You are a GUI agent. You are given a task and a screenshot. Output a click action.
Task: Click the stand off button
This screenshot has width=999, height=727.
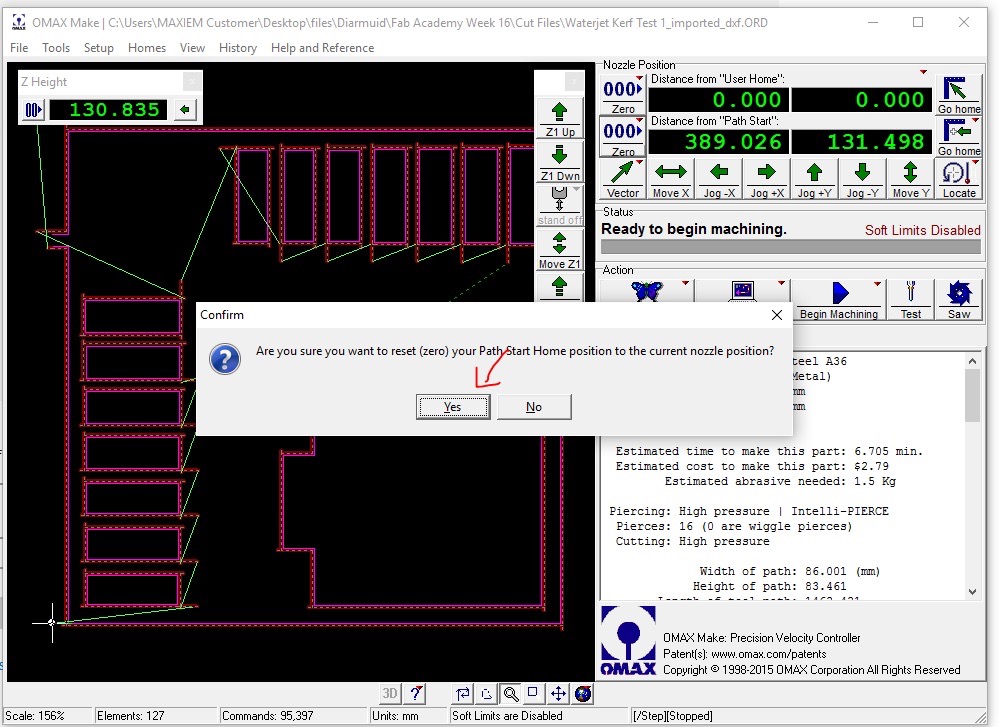(x=559, y=206)
